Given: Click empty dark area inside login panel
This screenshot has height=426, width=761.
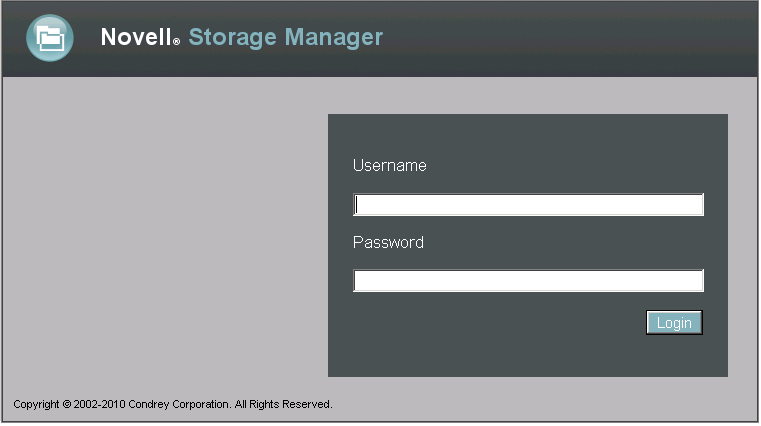Looking at the screenshot, I should point(480,345).
